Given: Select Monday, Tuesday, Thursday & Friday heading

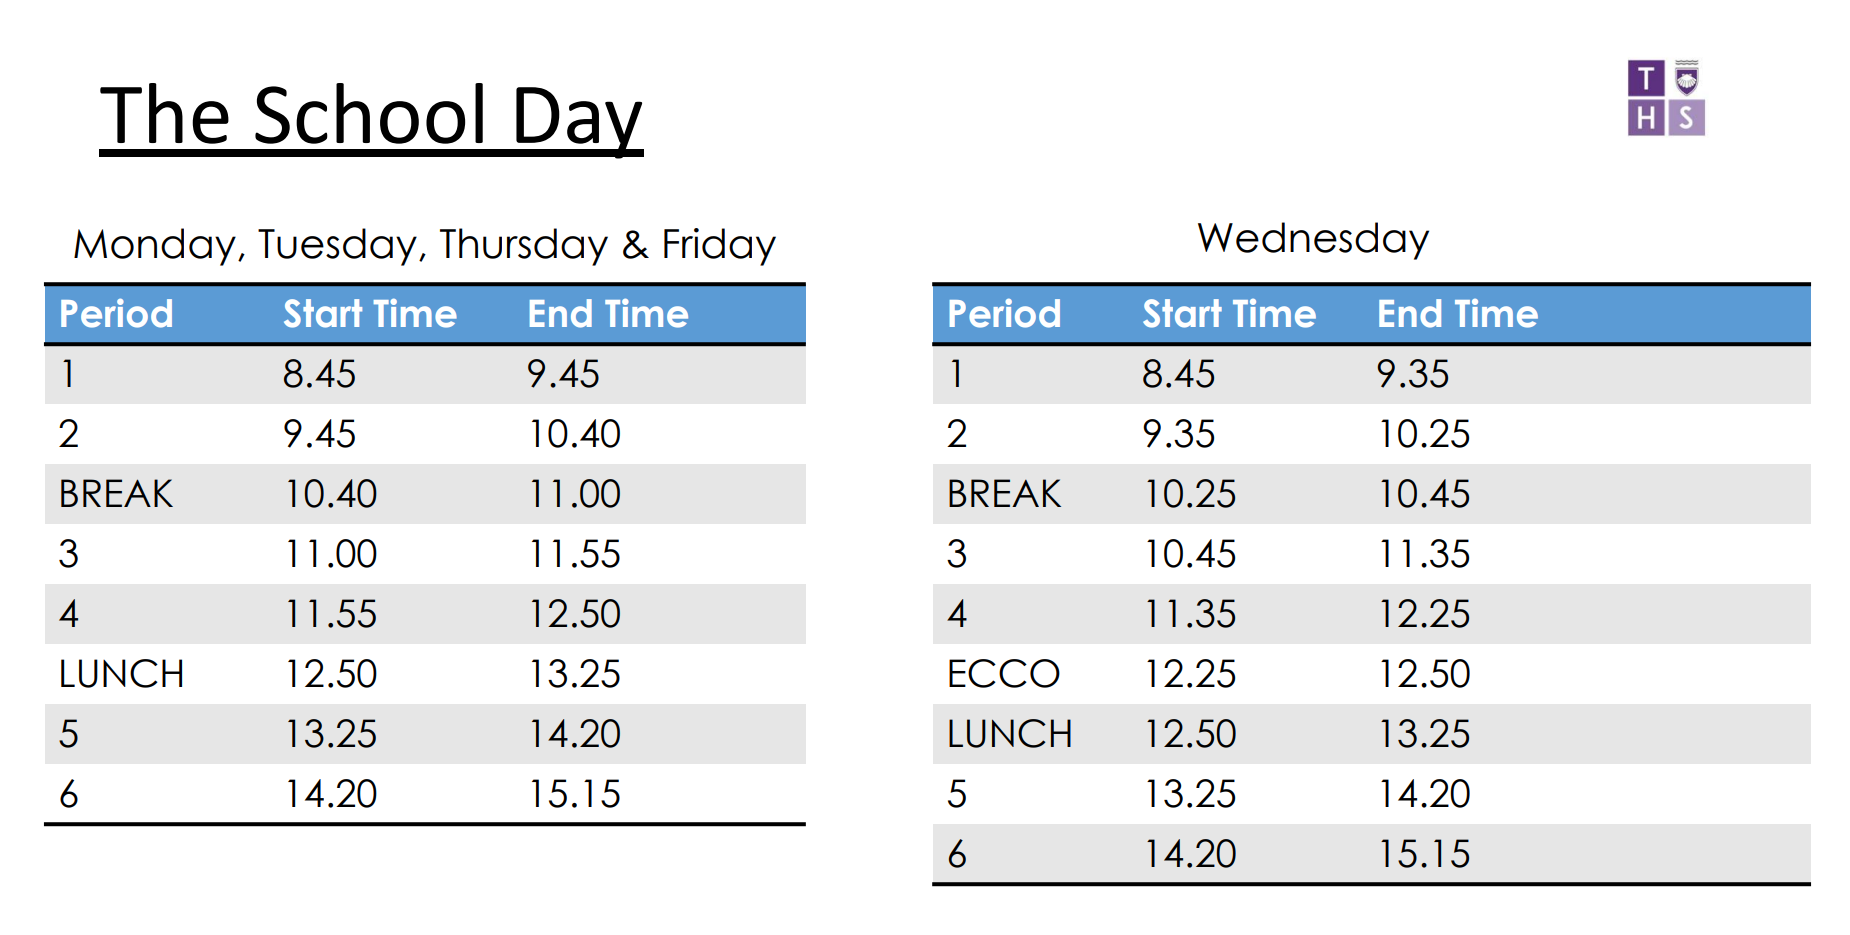Looking at the screenshot, I should tap(424, 244).
